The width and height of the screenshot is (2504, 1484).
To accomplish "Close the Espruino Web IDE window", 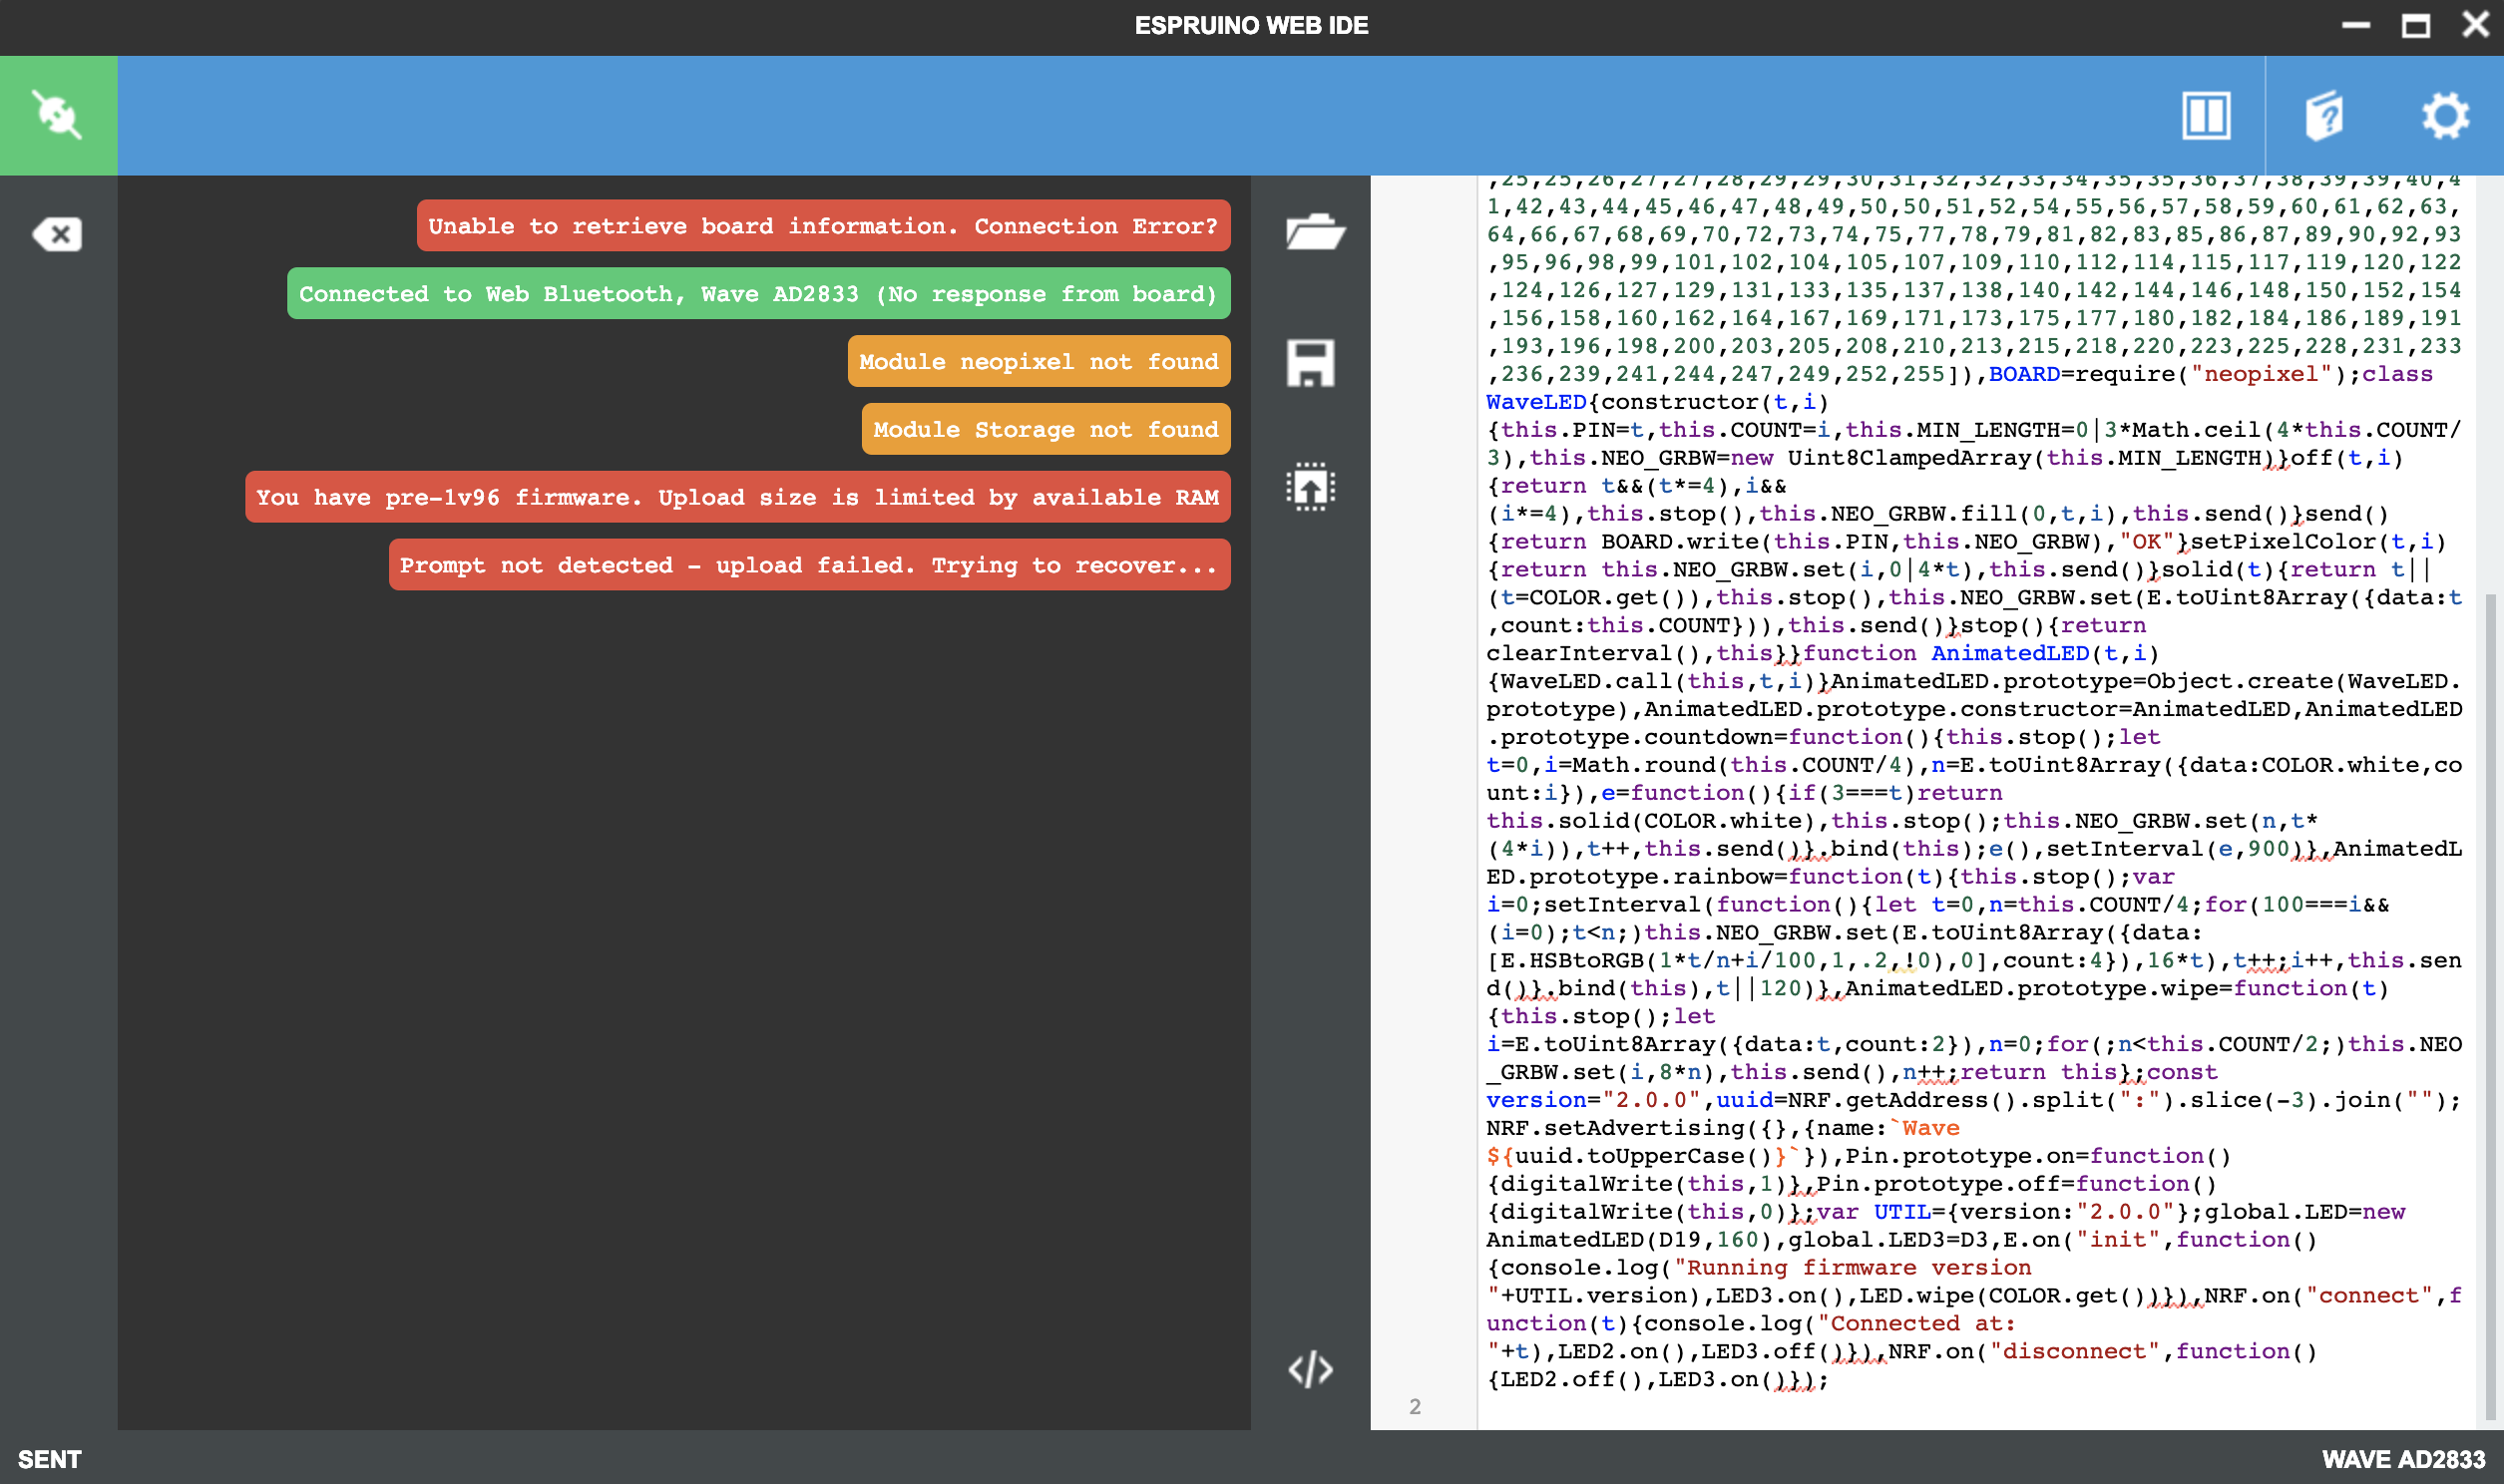I will click(x=2475, y=24).
